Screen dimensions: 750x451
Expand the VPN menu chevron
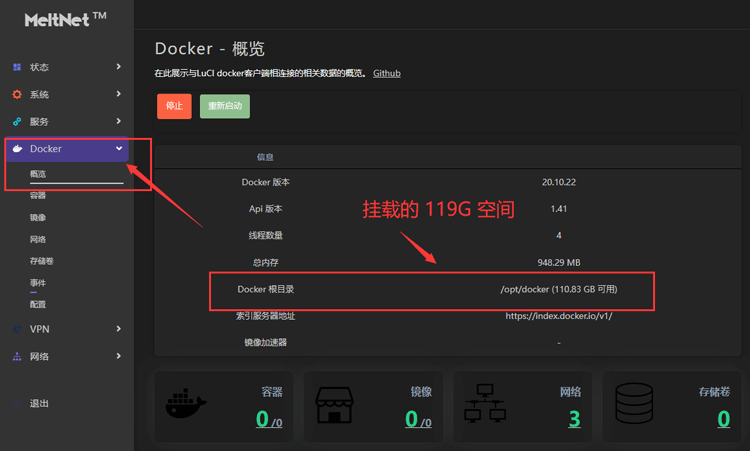click(119, 329)
